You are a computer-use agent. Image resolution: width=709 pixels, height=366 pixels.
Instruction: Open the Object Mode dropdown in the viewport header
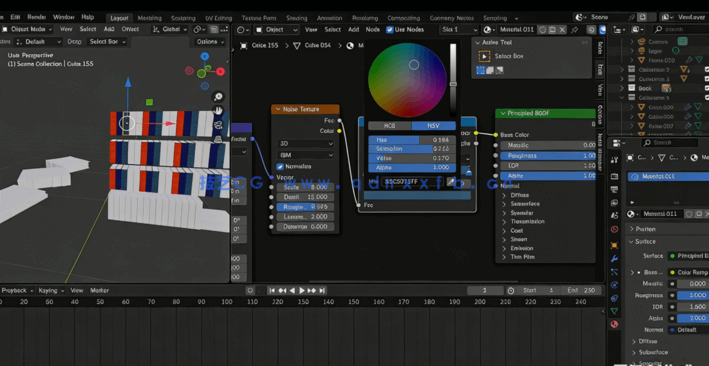[x=27, y=29]
